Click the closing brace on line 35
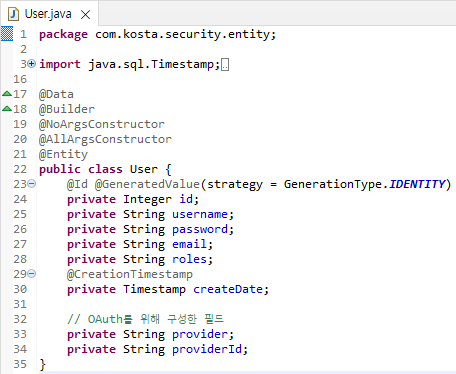Viewport: 456px width, 374px height. [x=42, y=365]
